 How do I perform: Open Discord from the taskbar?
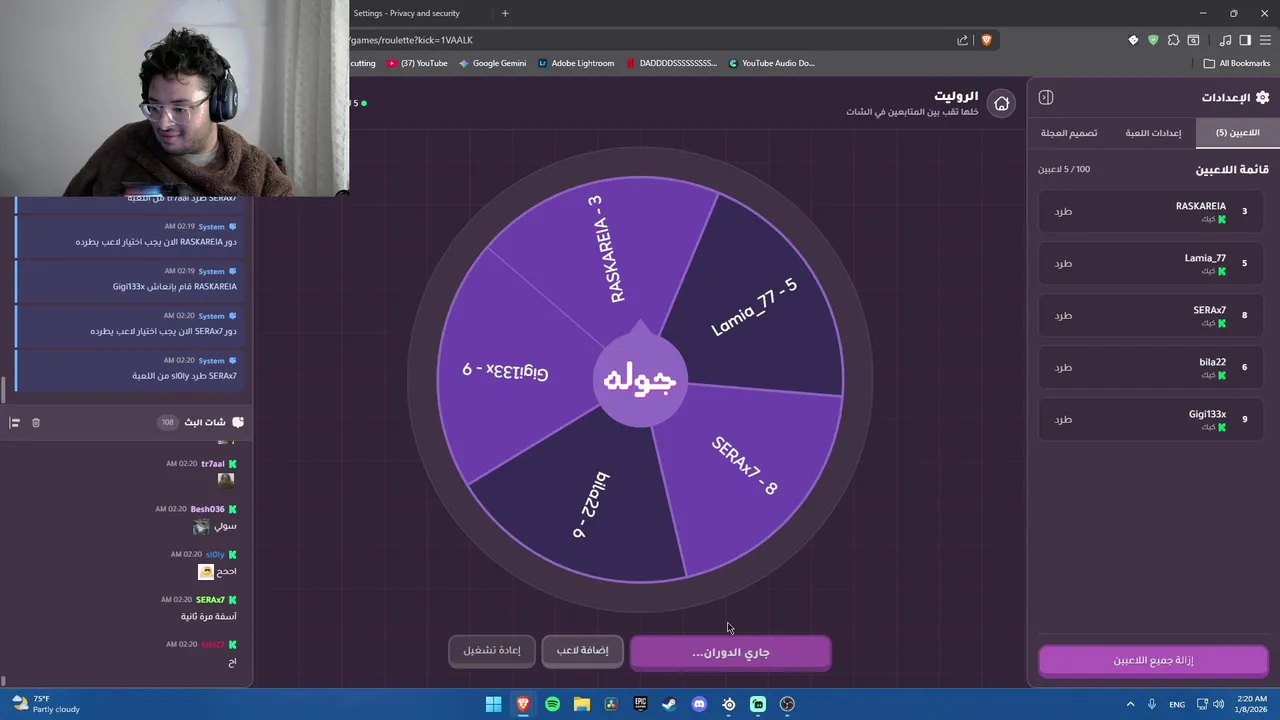click(699, 704)
